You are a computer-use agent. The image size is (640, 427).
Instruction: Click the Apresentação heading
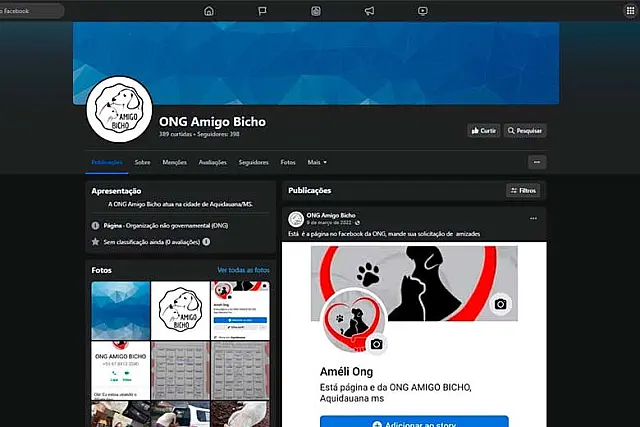click(x=116, y=191)
